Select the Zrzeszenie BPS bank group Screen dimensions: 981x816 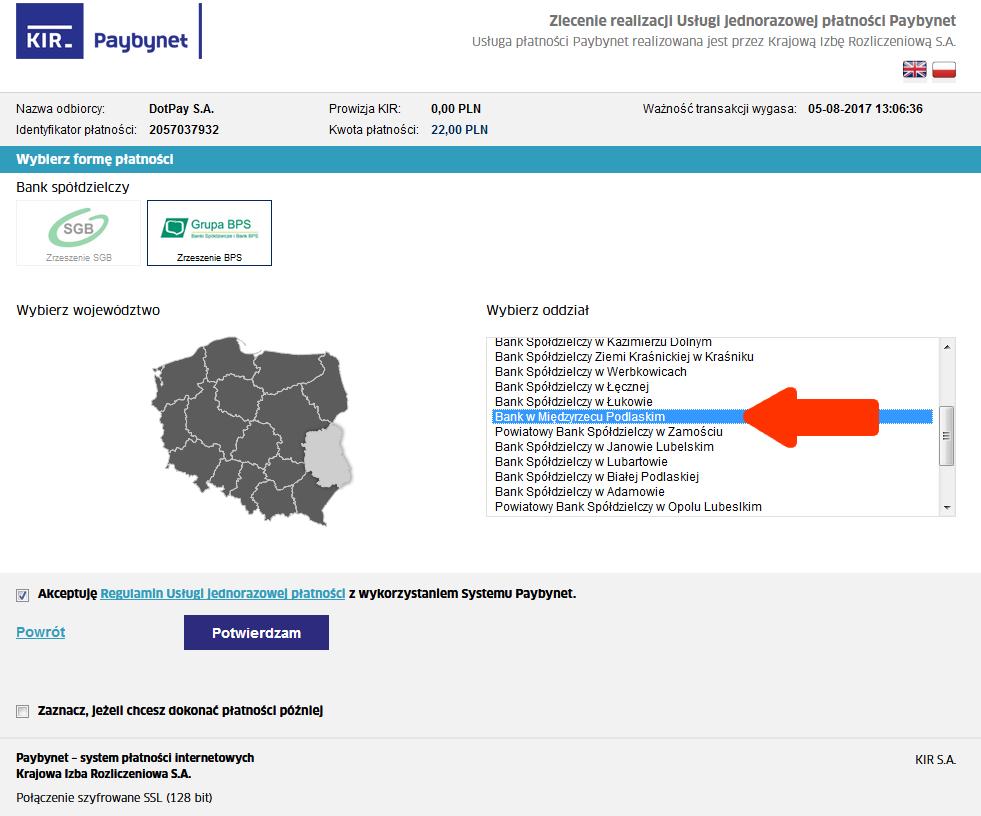click(x=210, y=233)
